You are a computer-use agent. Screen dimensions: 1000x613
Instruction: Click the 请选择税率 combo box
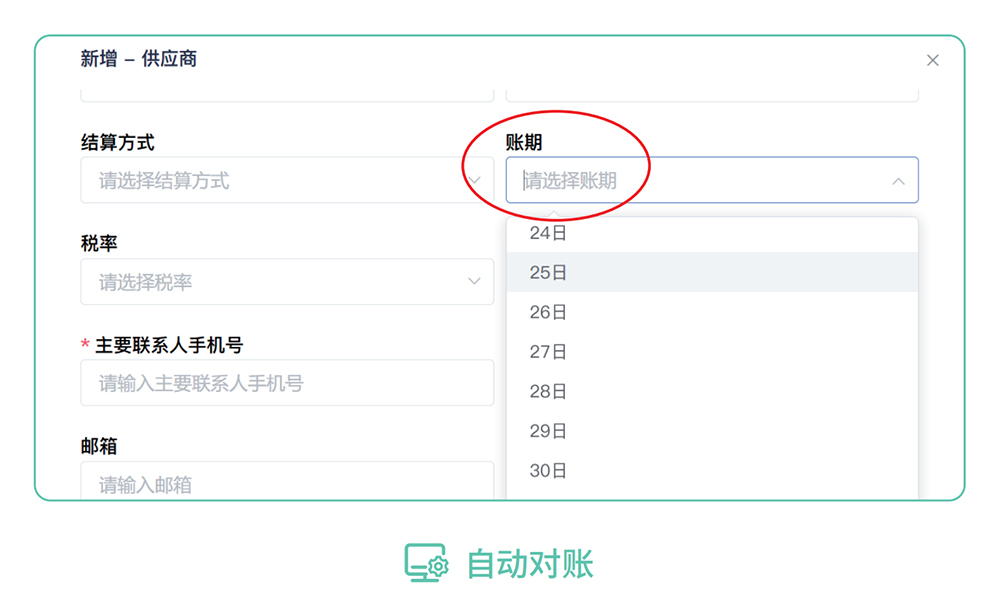pos(287,282)
